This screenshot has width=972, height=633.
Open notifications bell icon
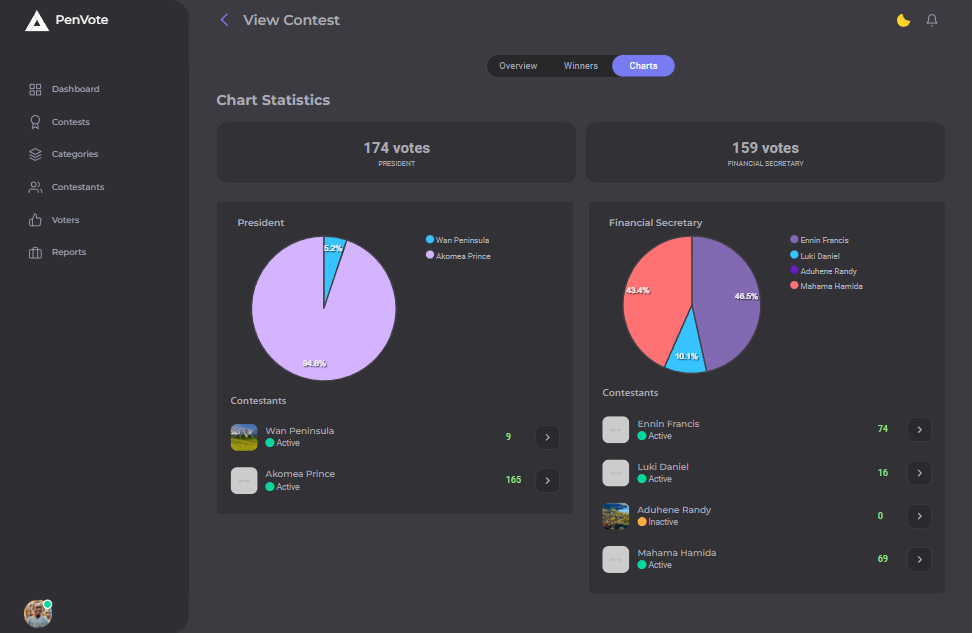[932, 20]
